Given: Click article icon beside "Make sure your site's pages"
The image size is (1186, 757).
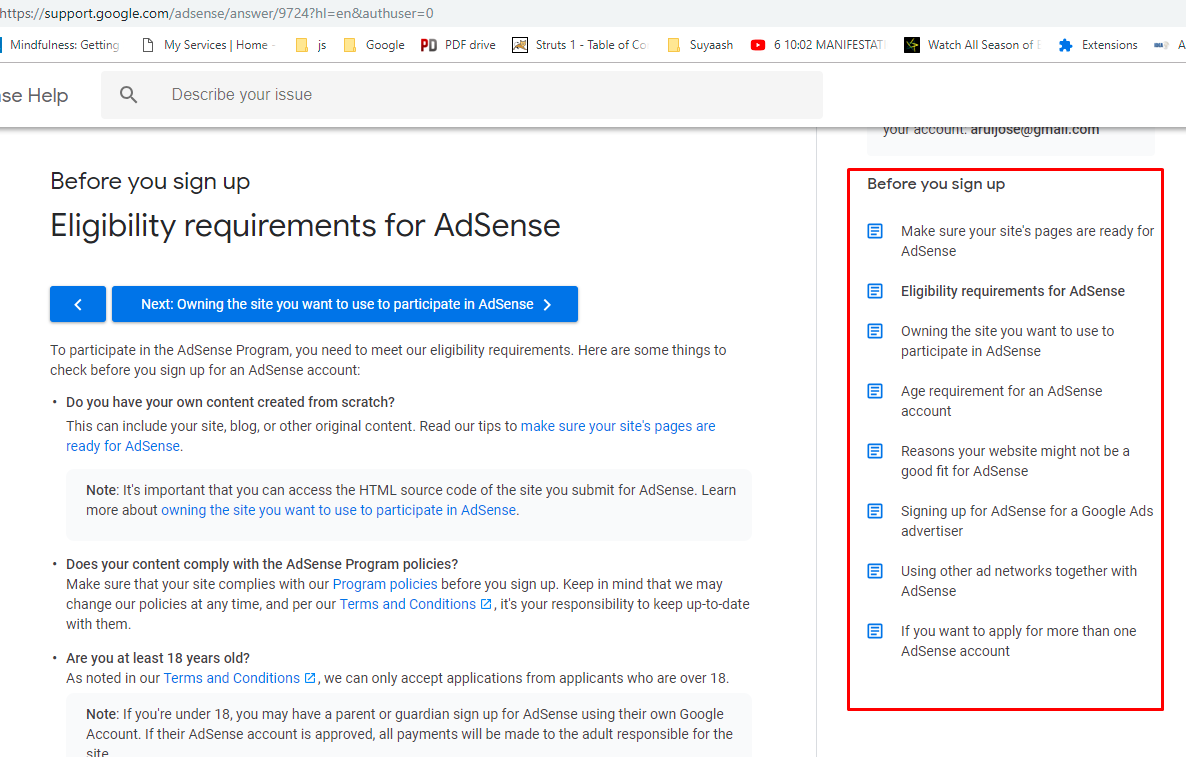Looking at the screenshot, I should click(875, 231).
